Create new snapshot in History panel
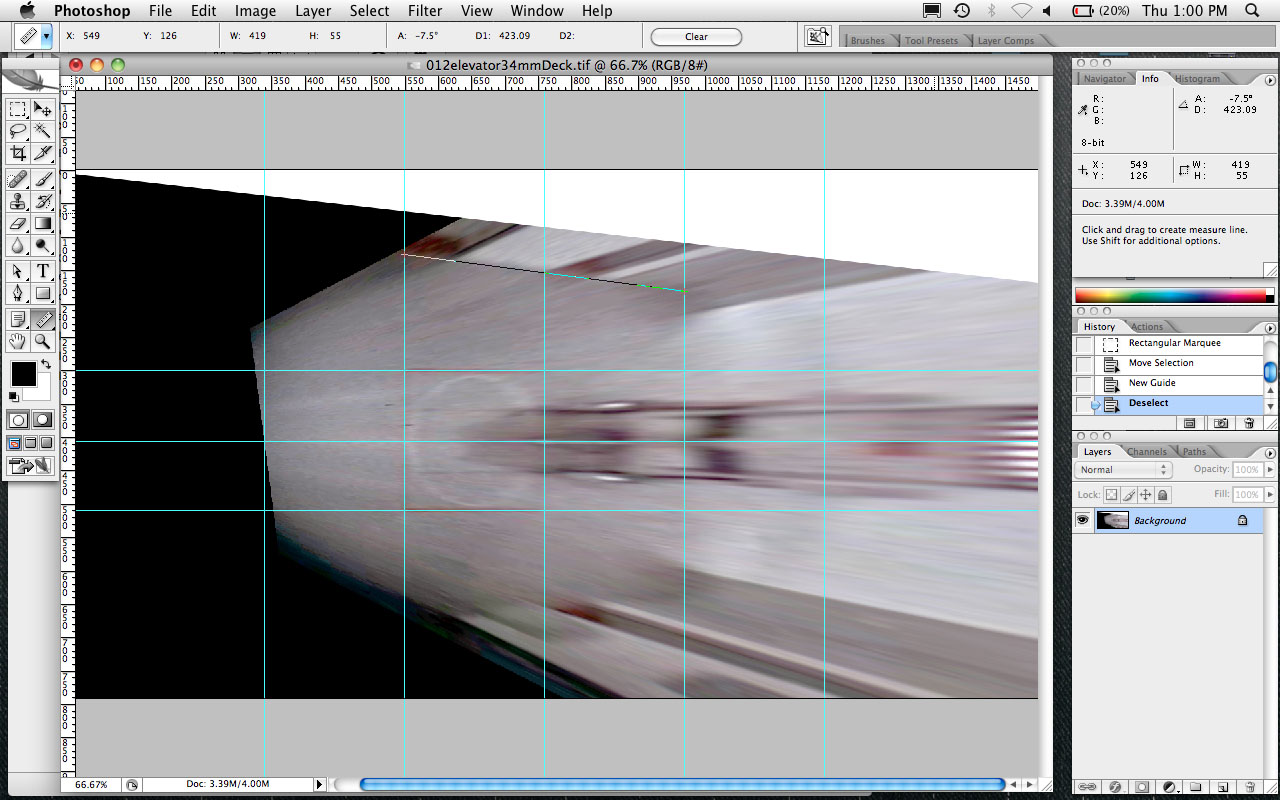1280x800 pixels. coord(1221,423)
